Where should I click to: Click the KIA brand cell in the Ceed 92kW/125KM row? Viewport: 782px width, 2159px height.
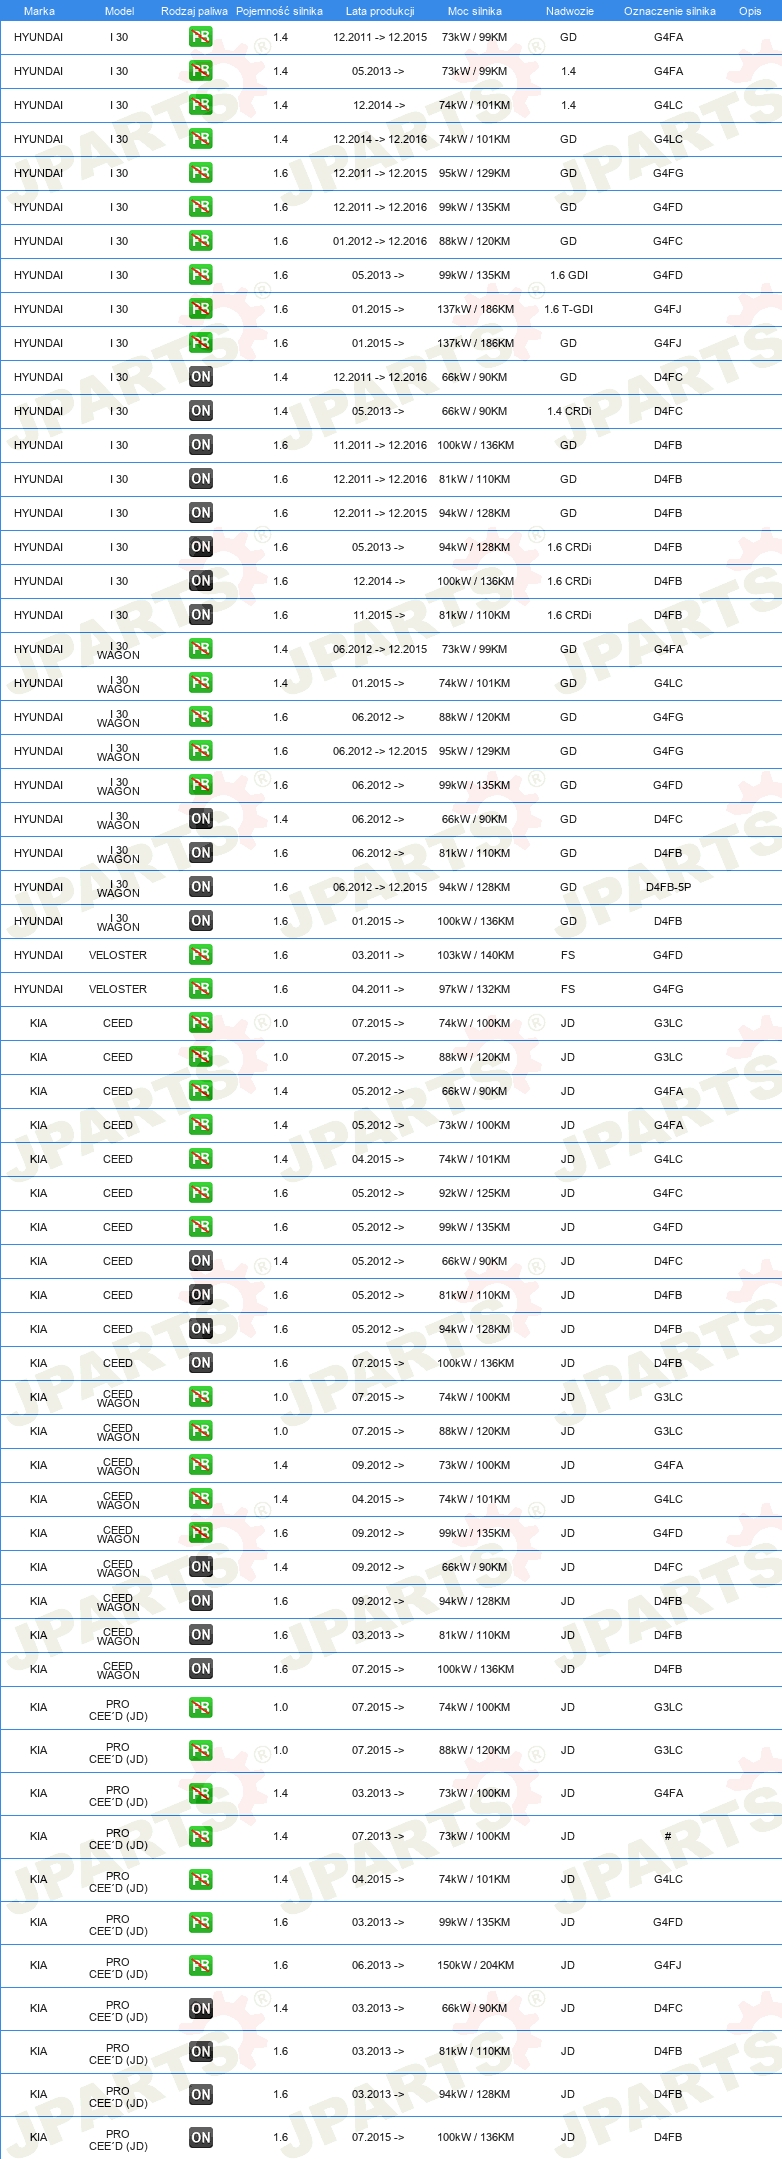click(x=39, y=1193)
